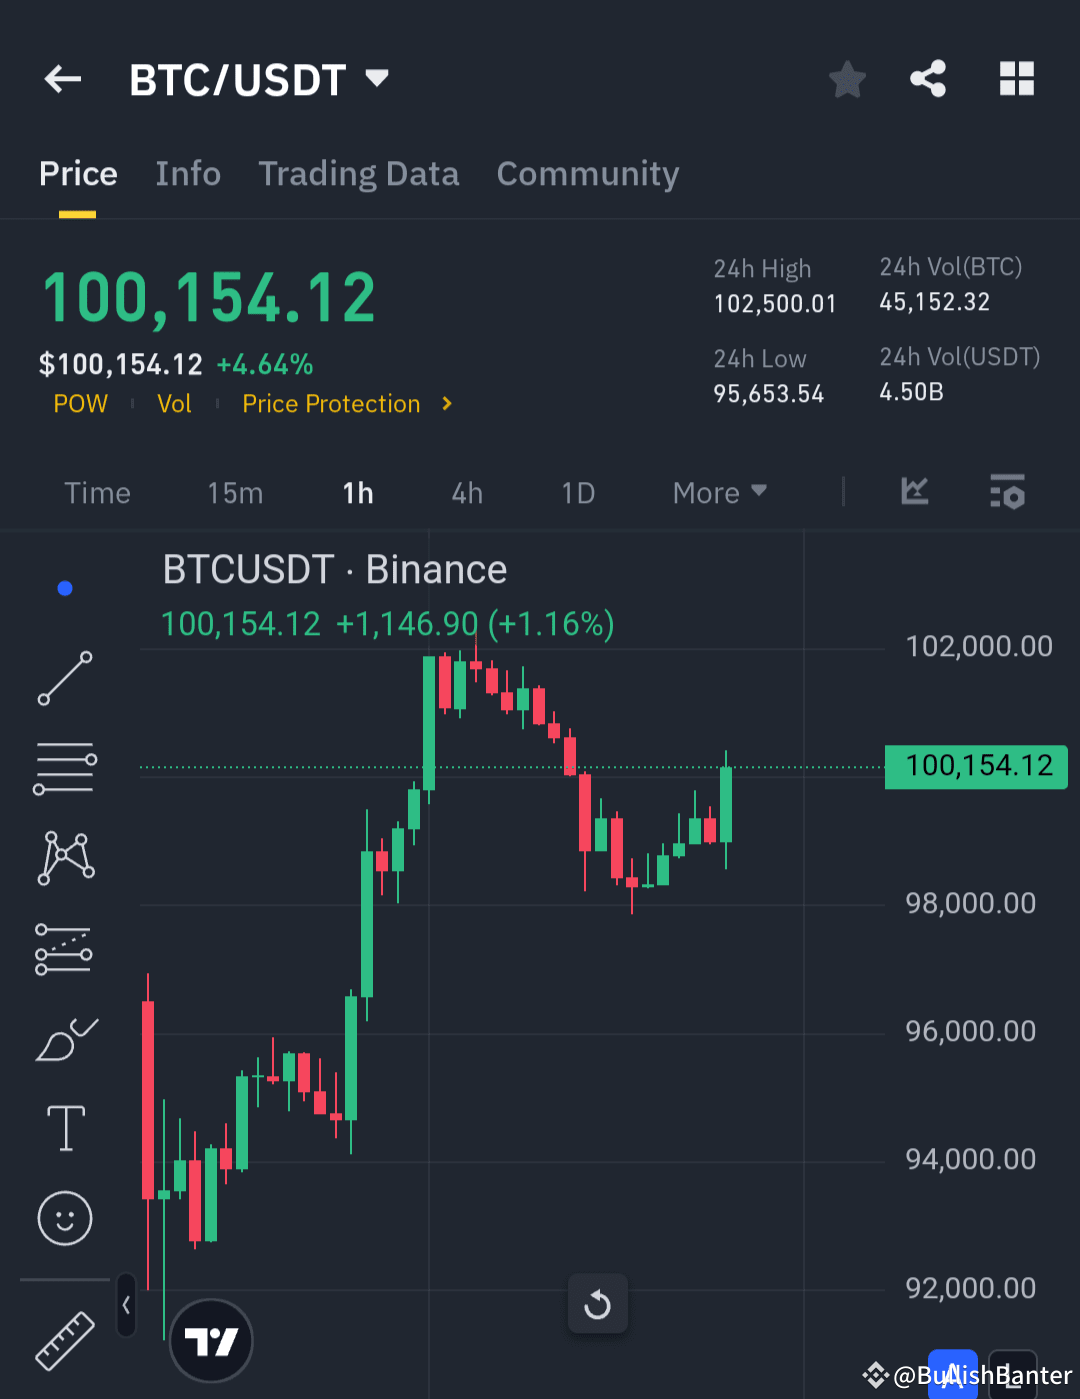Open the horizontal lines drawing tool
The height and width of the screenshot is (1399, 1080).
tap(64, 767)
